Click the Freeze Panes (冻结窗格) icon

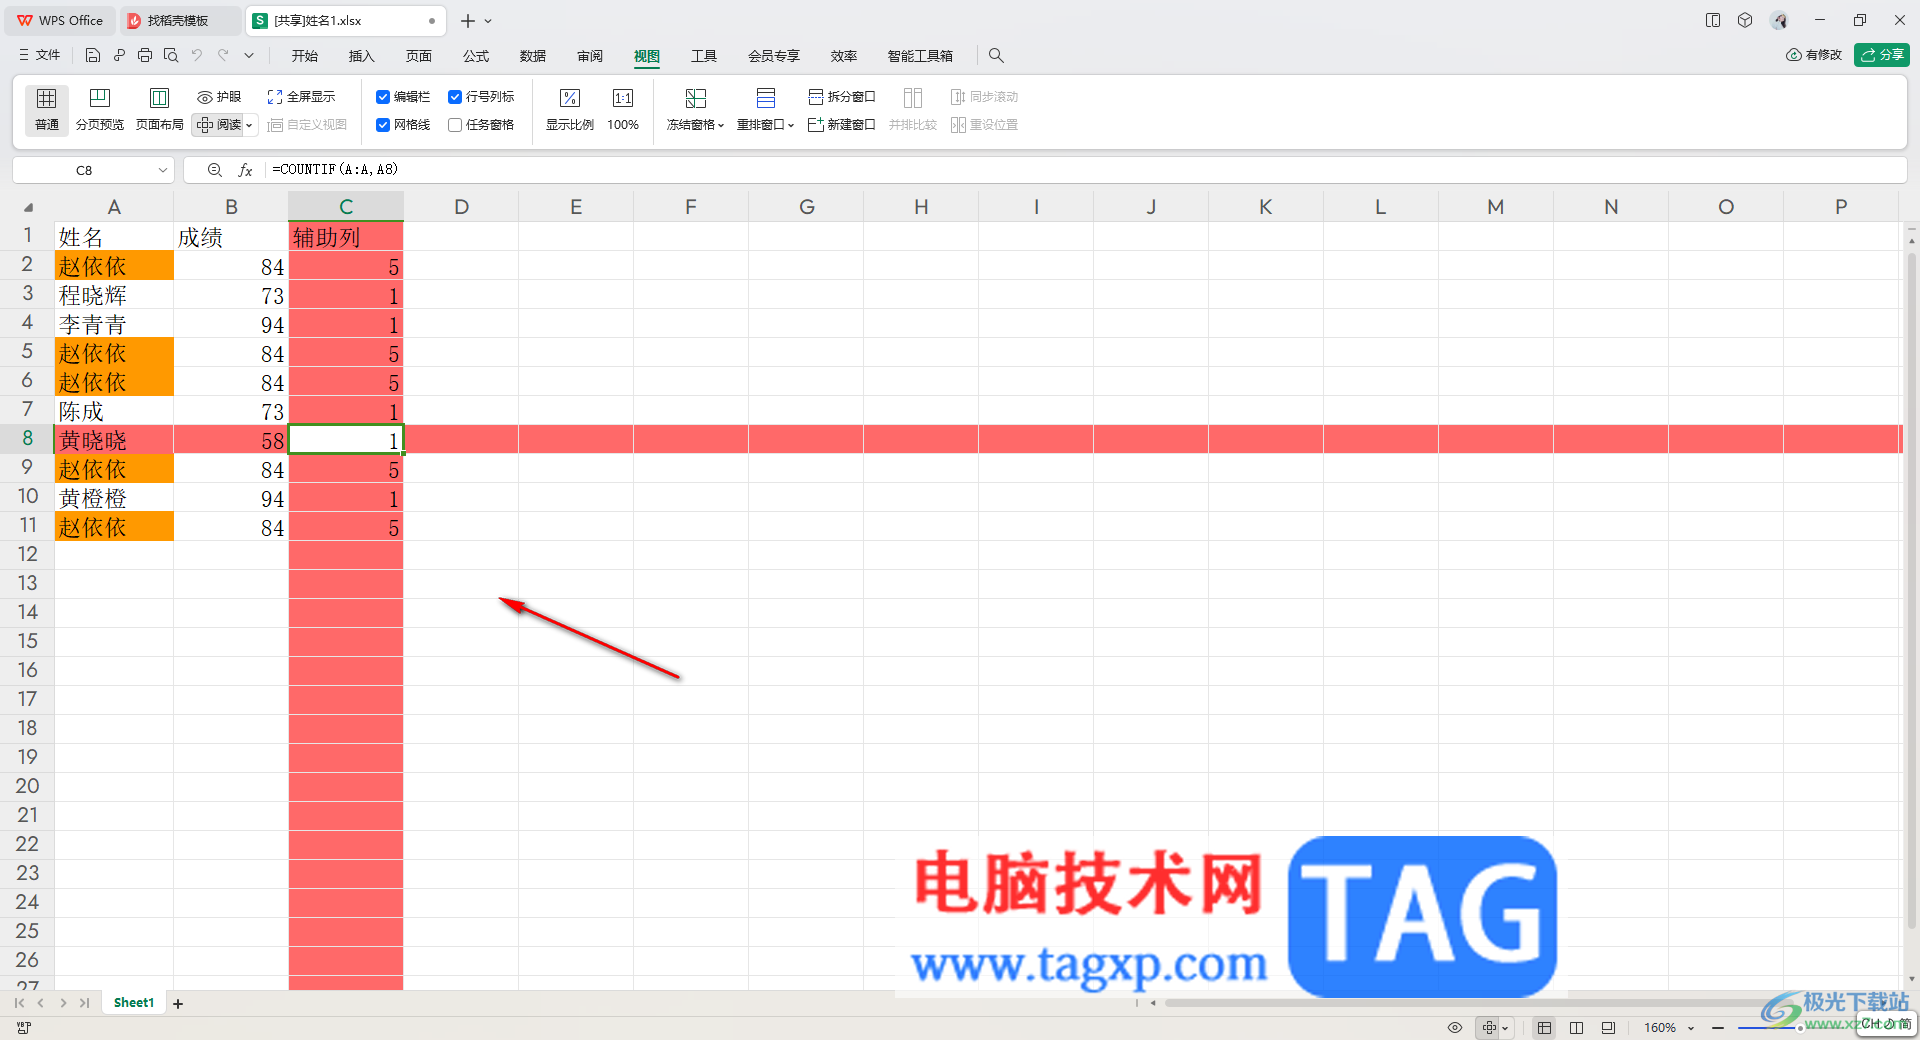(695, 98)
